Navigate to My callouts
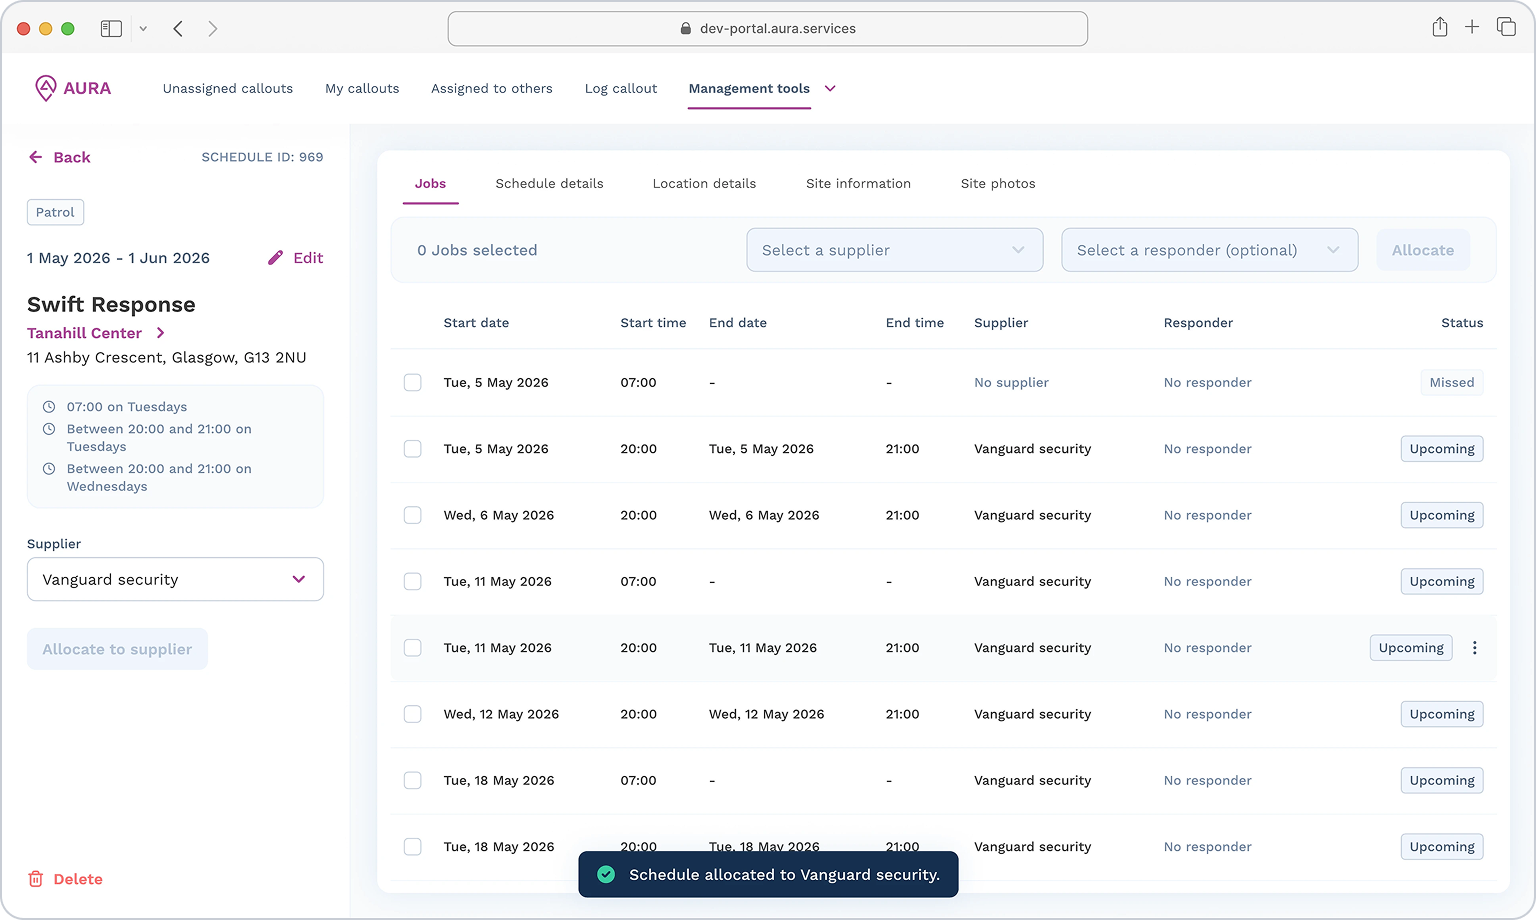 coord(362,88)
